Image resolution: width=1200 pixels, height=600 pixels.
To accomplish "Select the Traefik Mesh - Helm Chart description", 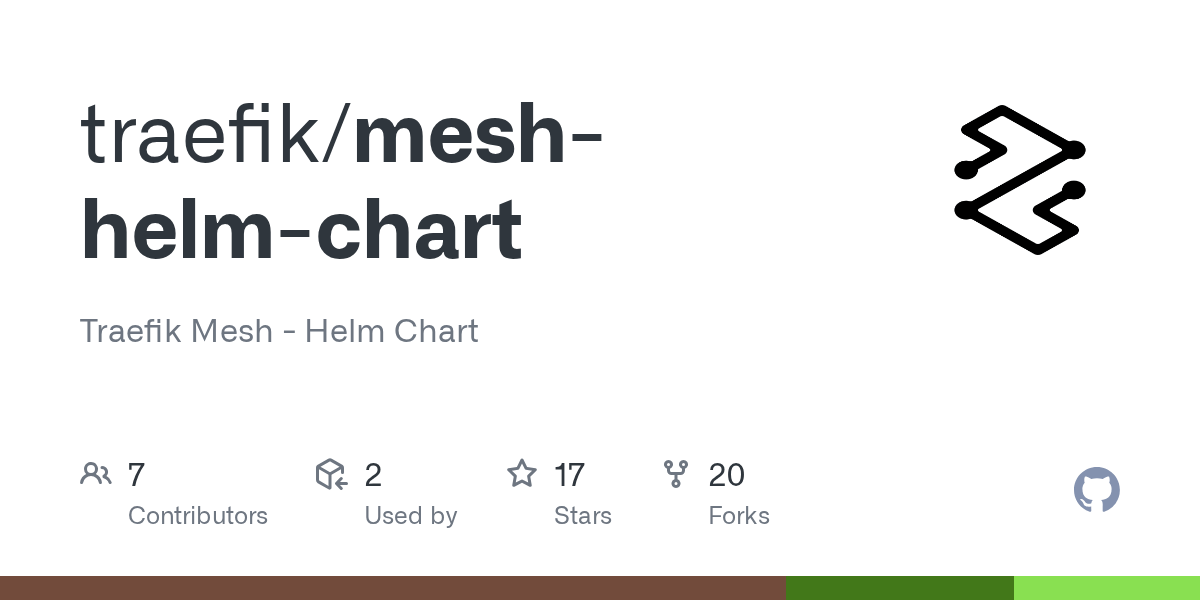I will click(279, 331).
